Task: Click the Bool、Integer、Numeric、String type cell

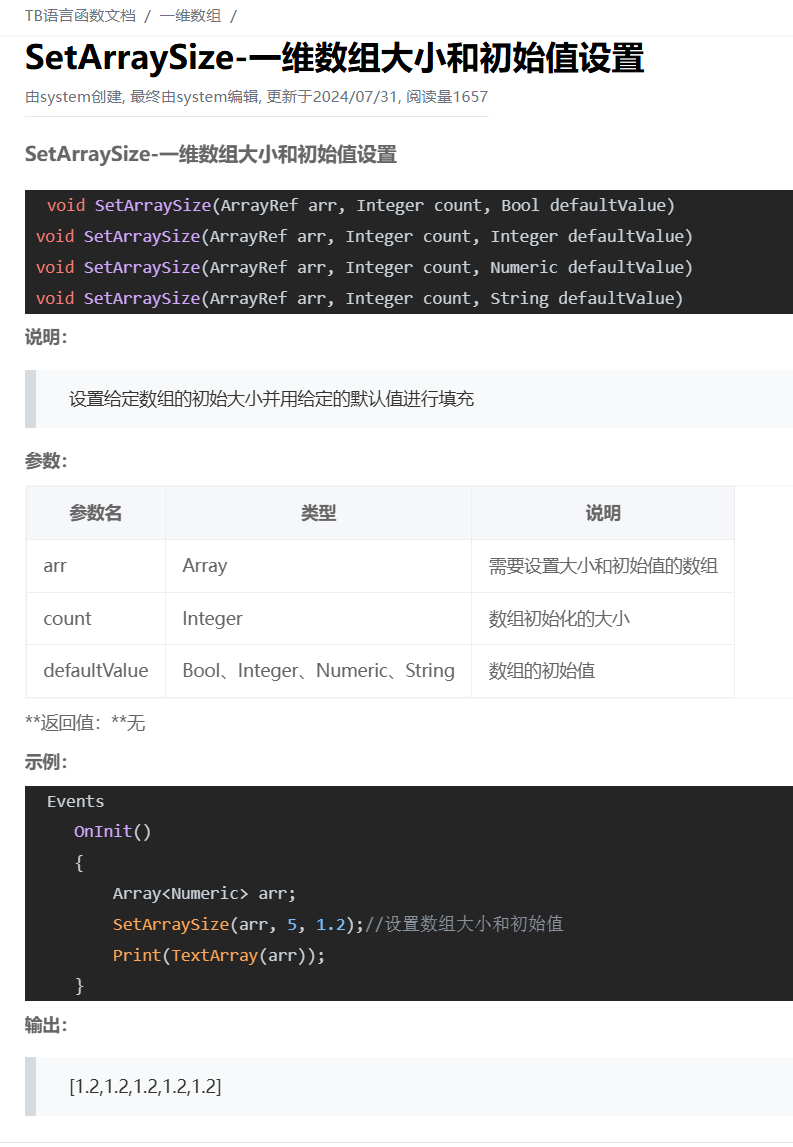Action: pos(318,671)
